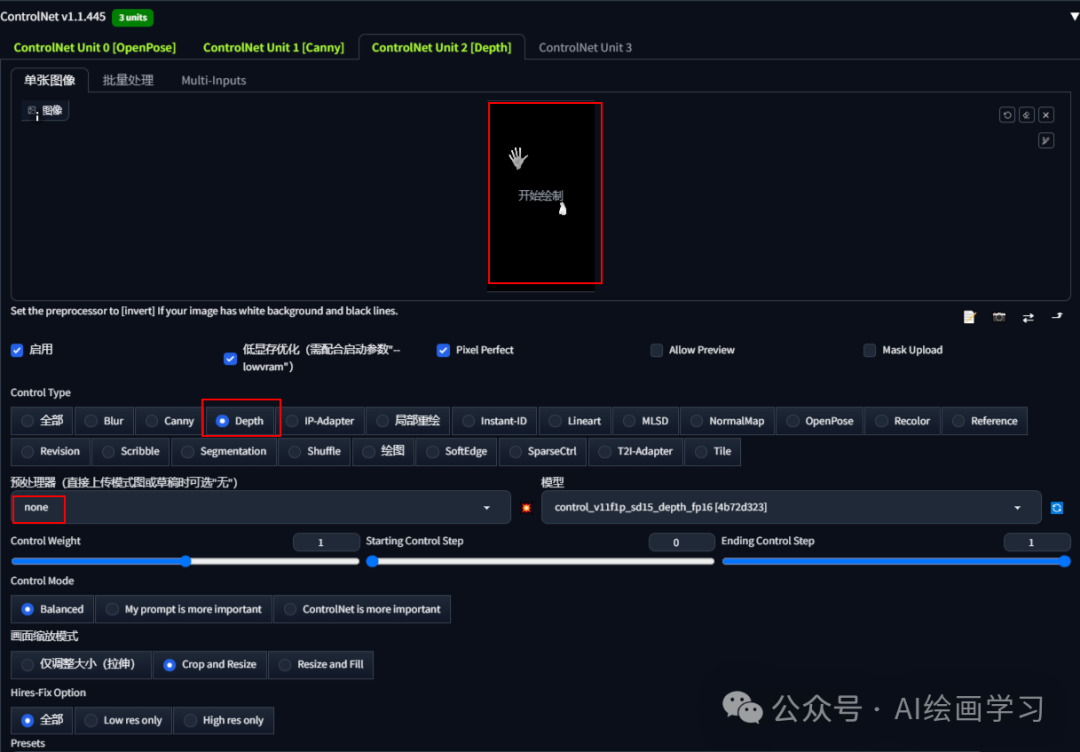Screen dimensions: 1080x752
Task: Select the 全部 control type radio
Action: (42, 421)
